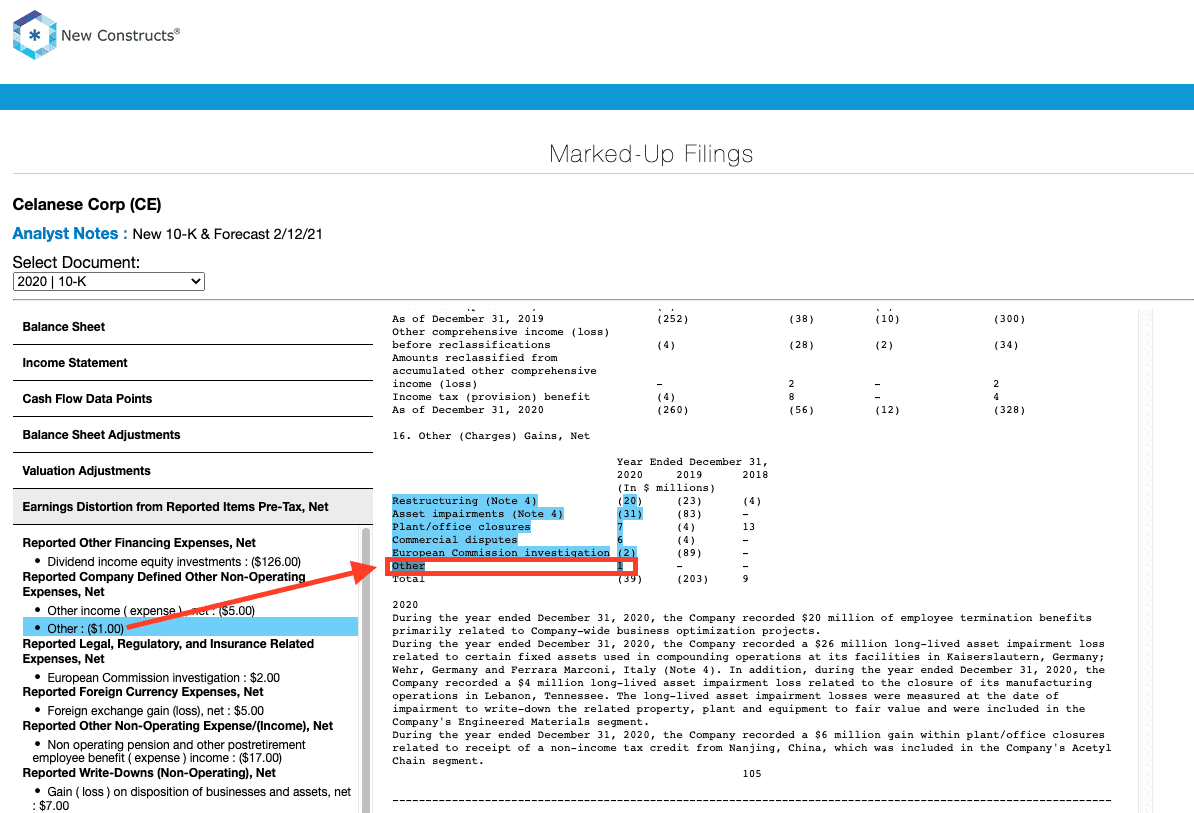The height and width of the screenshot is (813, 1194).
Task: Click Reported Foreign Currency Expenses, Net heading
Action: coord(142,692)
